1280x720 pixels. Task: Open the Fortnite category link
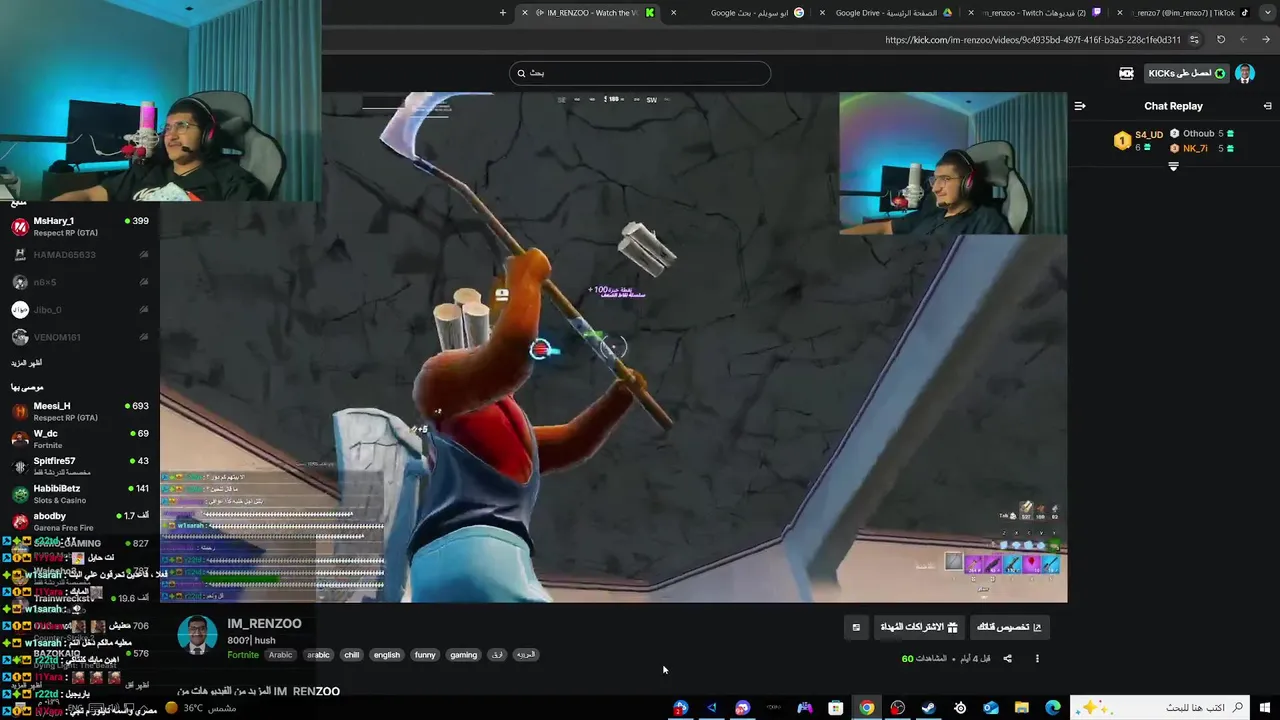(x=243, y=655)
